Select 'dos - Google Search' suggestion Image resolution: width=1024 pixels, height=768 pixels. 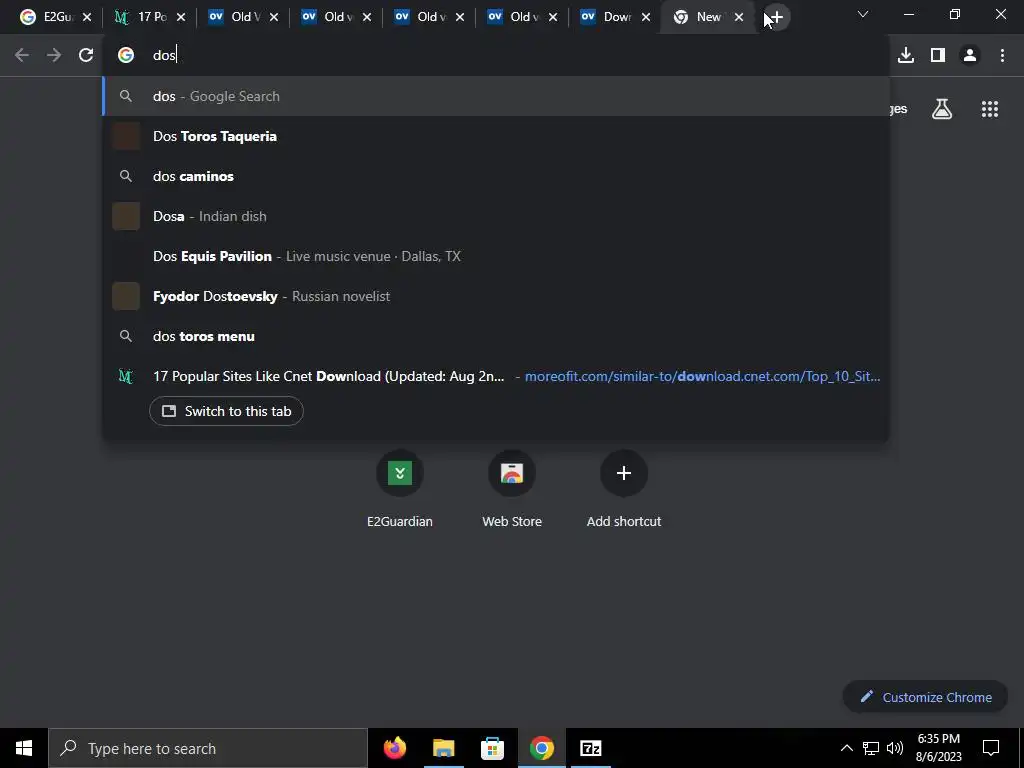[496, 96]
